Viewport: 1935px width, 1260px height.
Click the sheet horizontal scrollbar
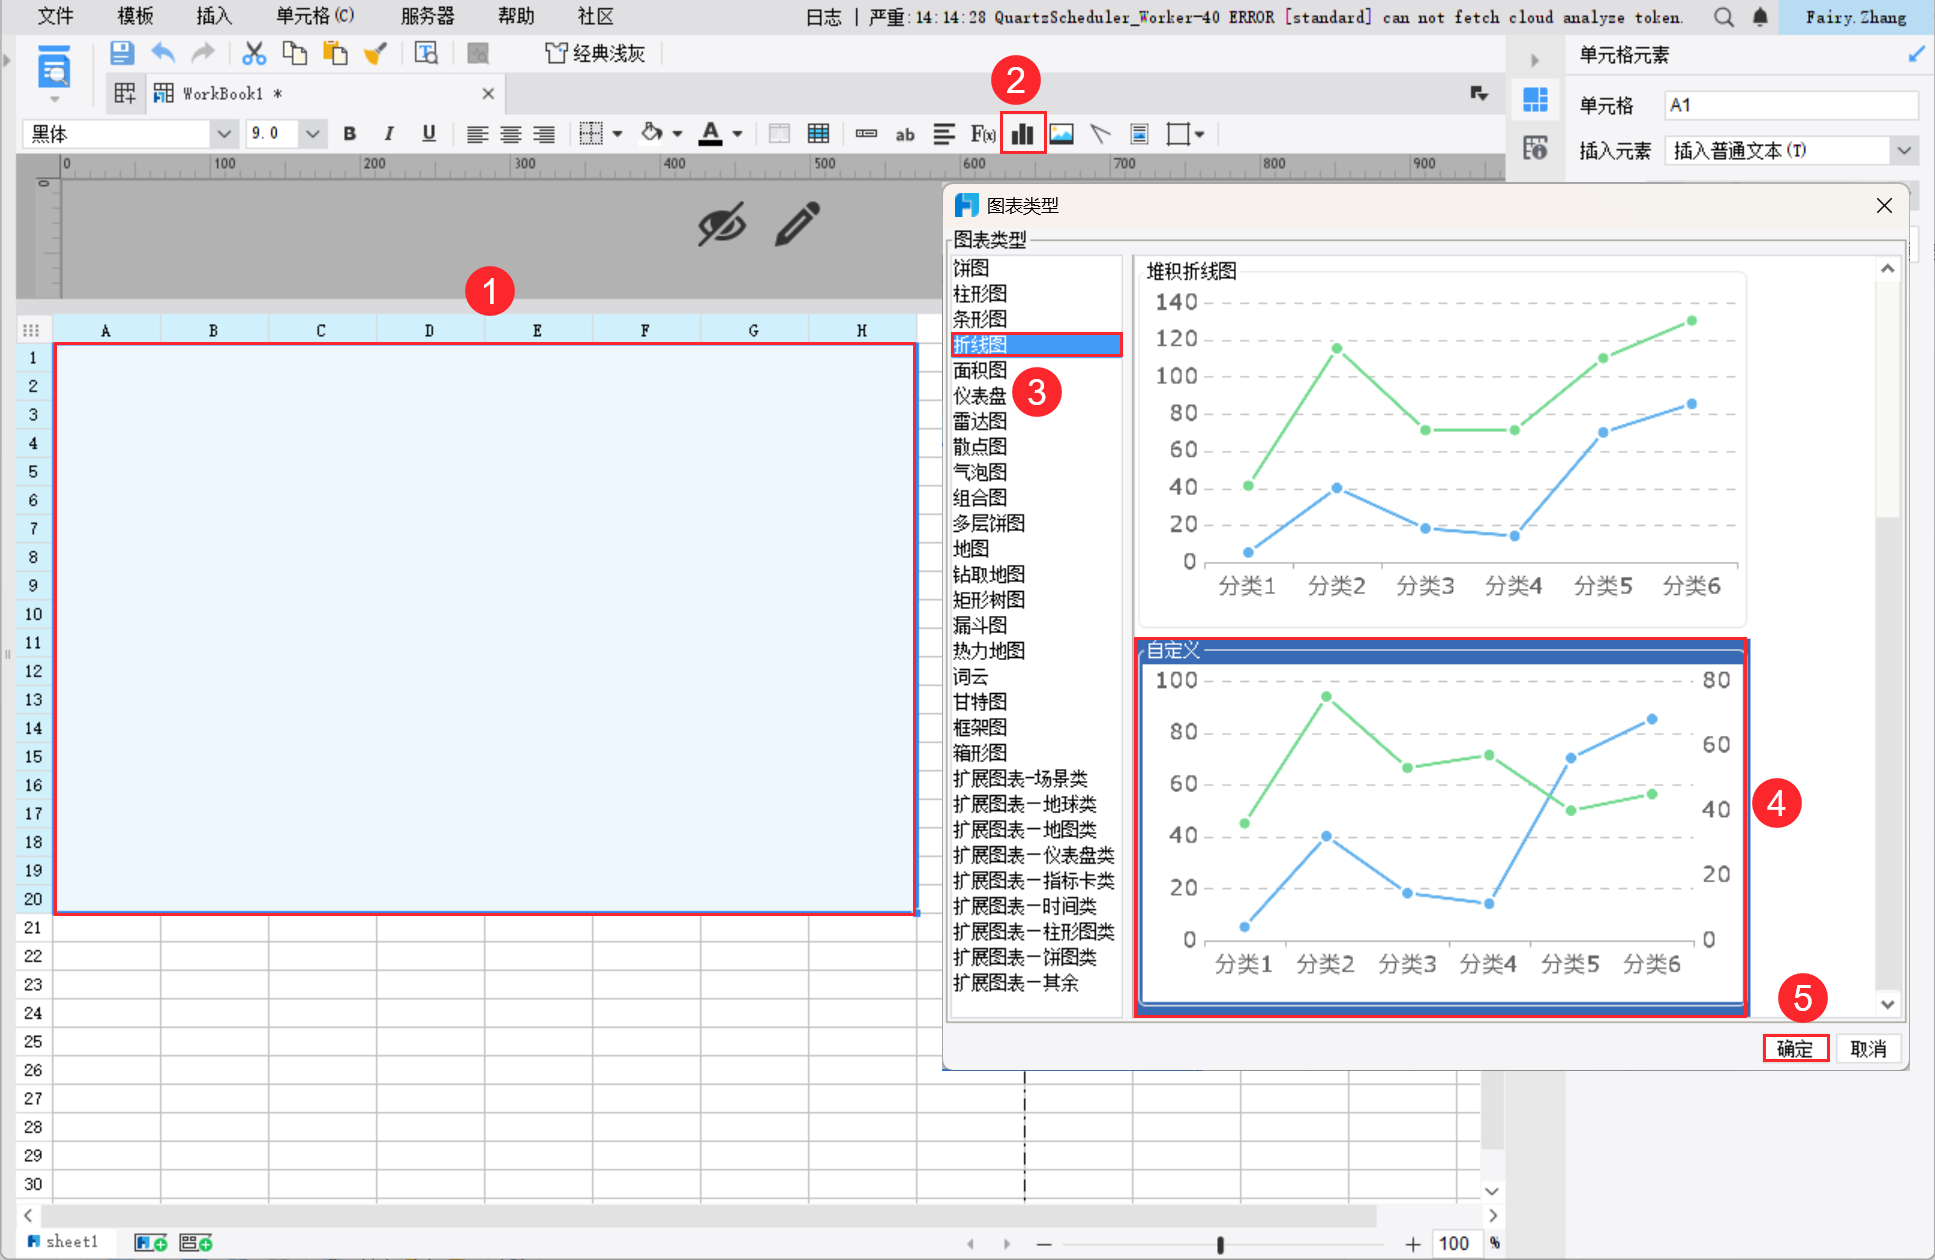click(708, 1216)
